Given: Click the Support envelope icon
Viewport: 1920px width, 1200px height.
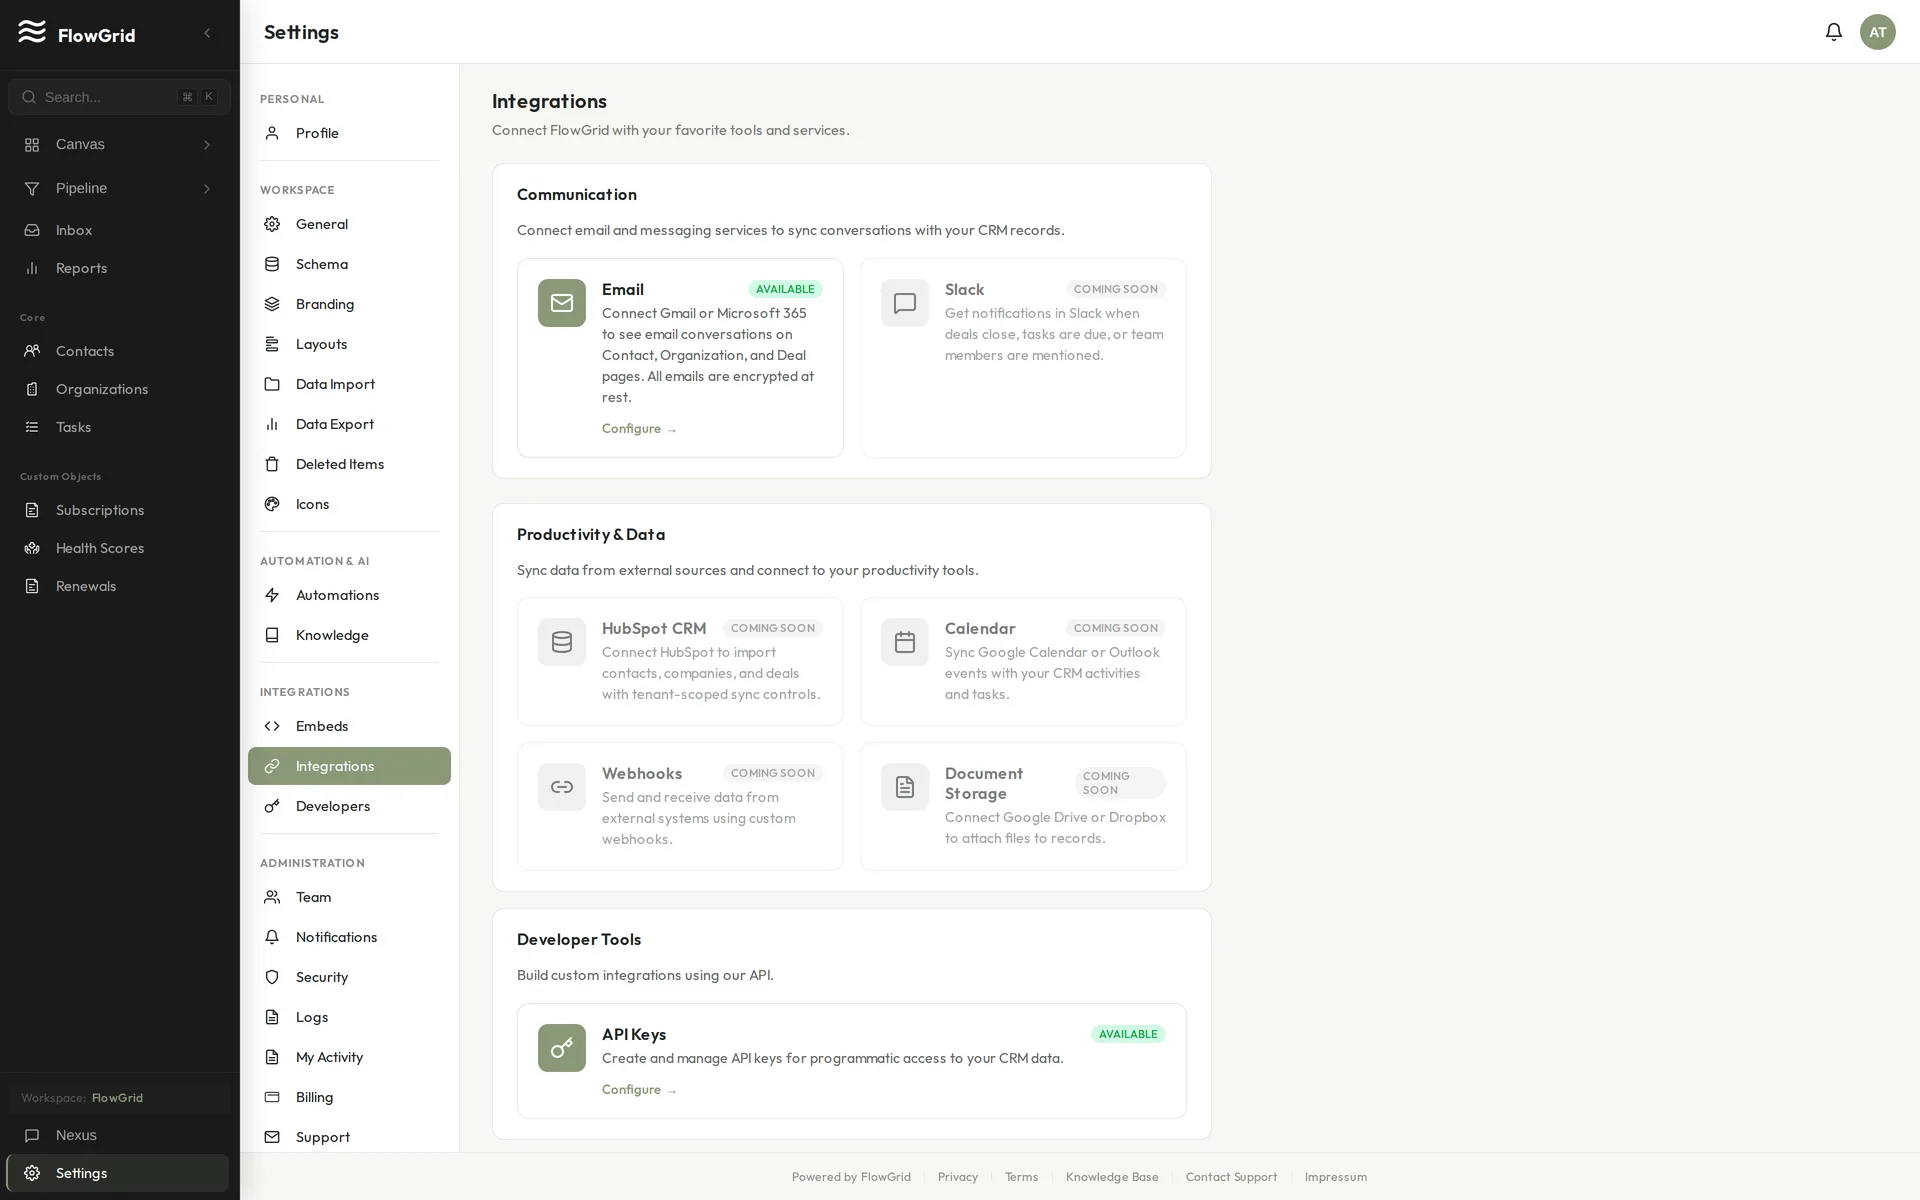Looking at the screenshot, I should [272, 1137].
